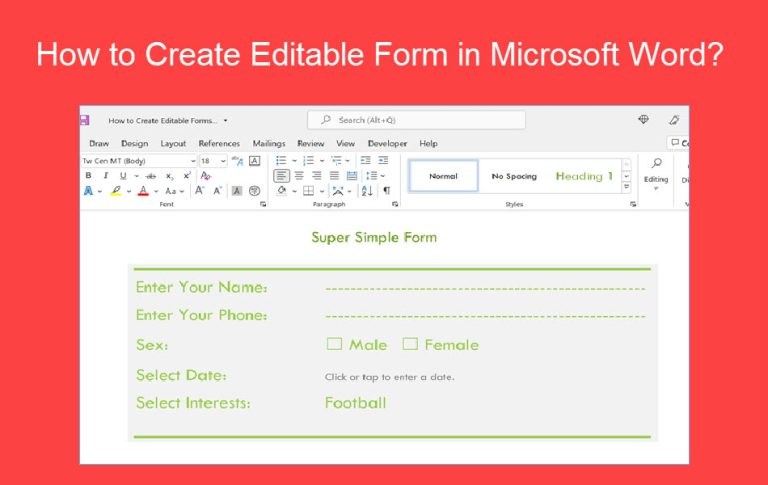Screen dimensions: 768x485
Task: Apply Strikethrough formatting
Action: (x=151, y=175)
